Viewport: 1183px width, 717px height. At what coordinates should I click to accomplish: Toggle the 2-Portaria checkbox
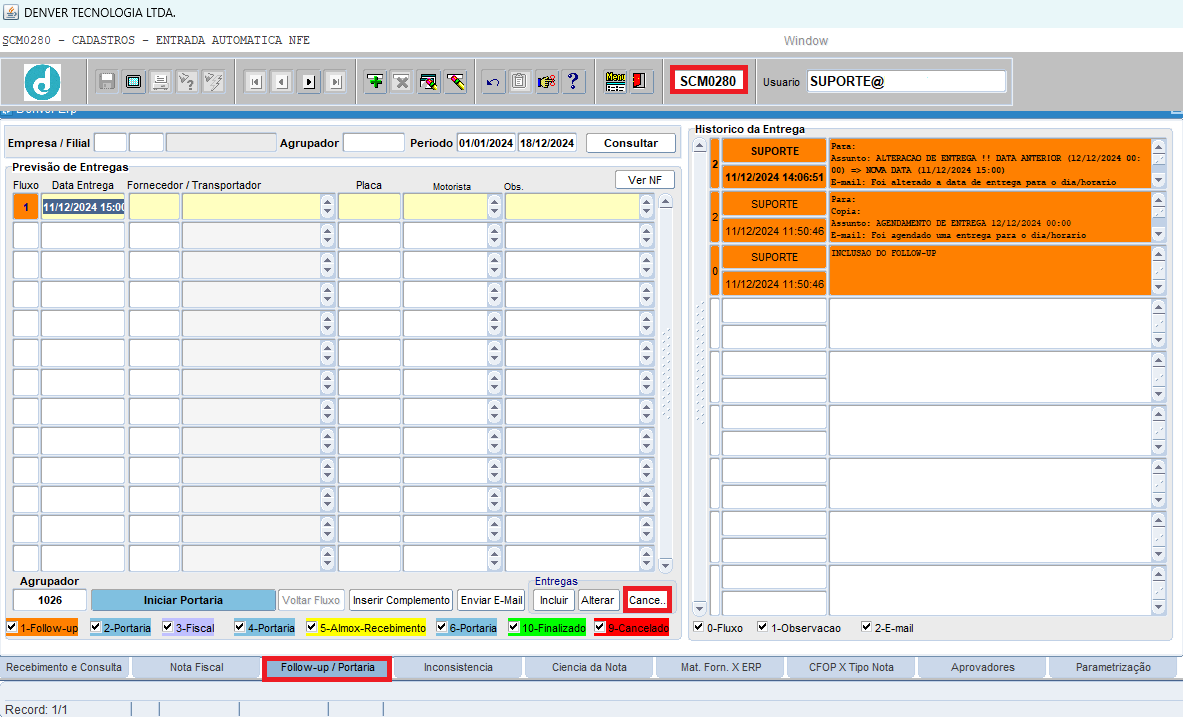point(95,627)
